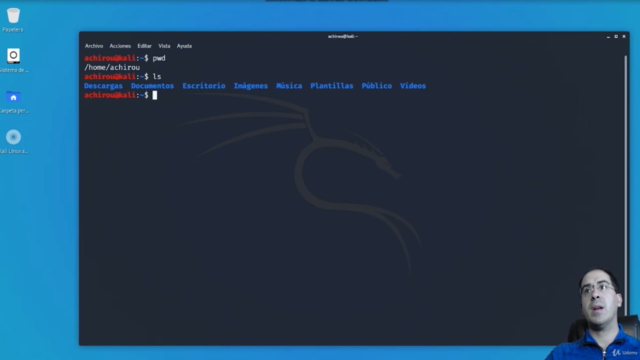Viewport: 640px width, 360px height.
Task: Click the ls command text
Action: [157, 76]
